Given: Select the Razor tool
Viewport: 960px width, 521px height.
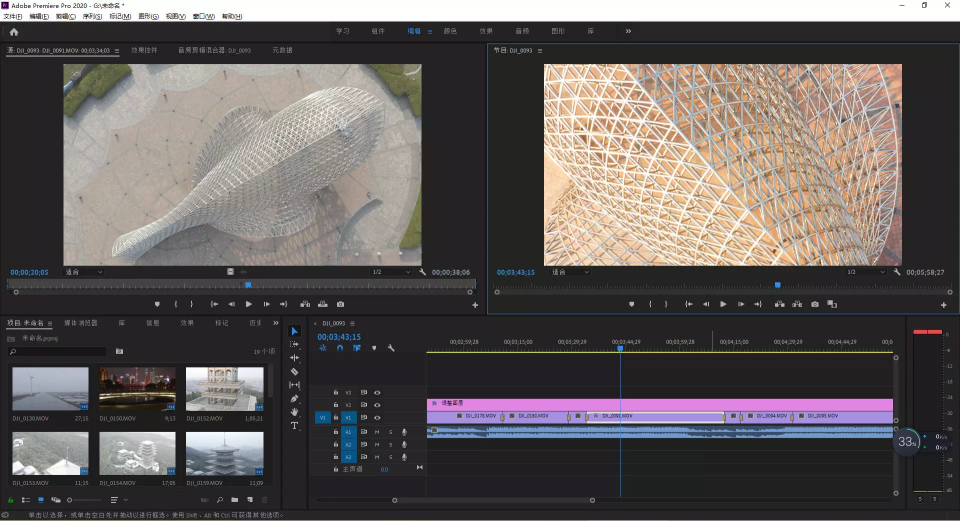Looking at the screenshot, I should point(294,371).
